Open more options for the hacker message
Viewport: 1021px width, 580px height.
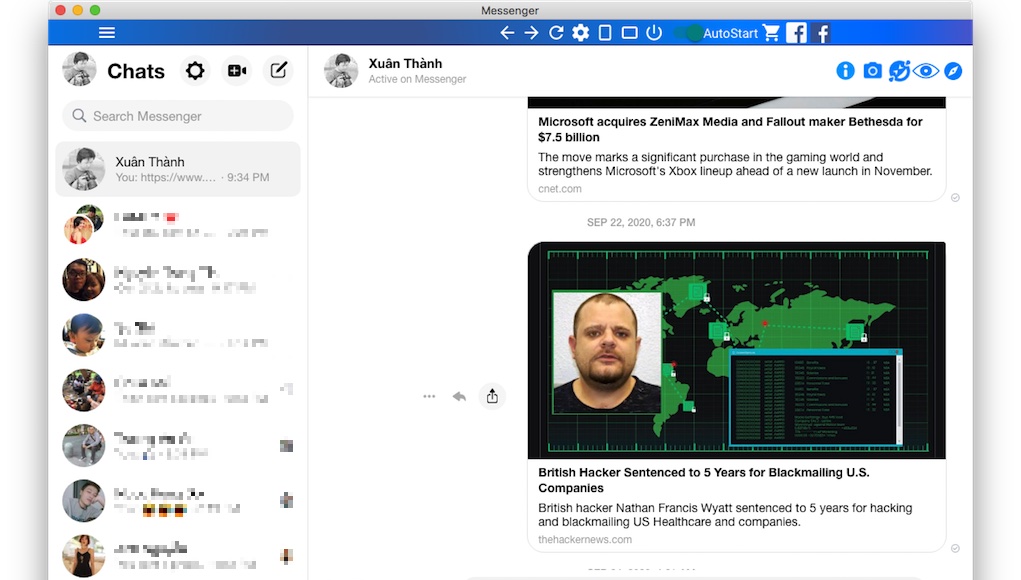(429, 396)
